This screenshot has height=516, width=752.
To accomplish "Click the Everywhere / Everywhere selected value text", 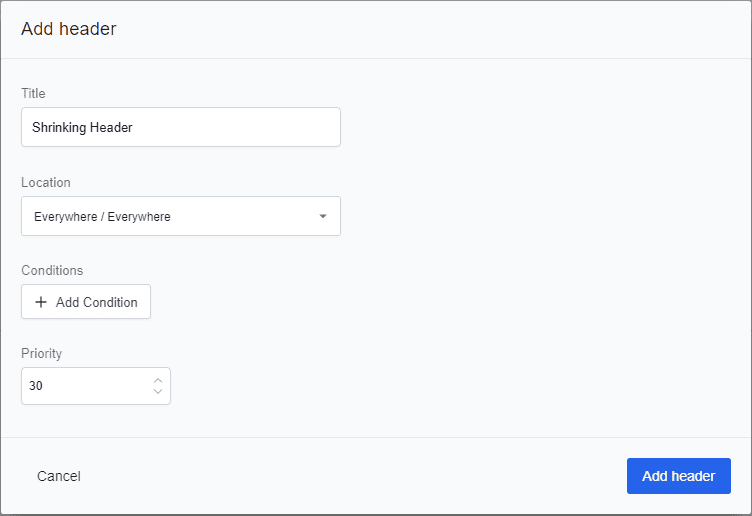I will (x=102, y=216).
